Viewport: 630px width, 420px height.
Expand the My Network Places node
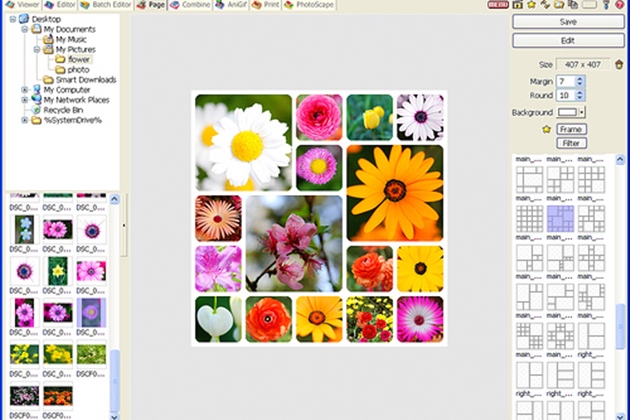tap(24, 99)
